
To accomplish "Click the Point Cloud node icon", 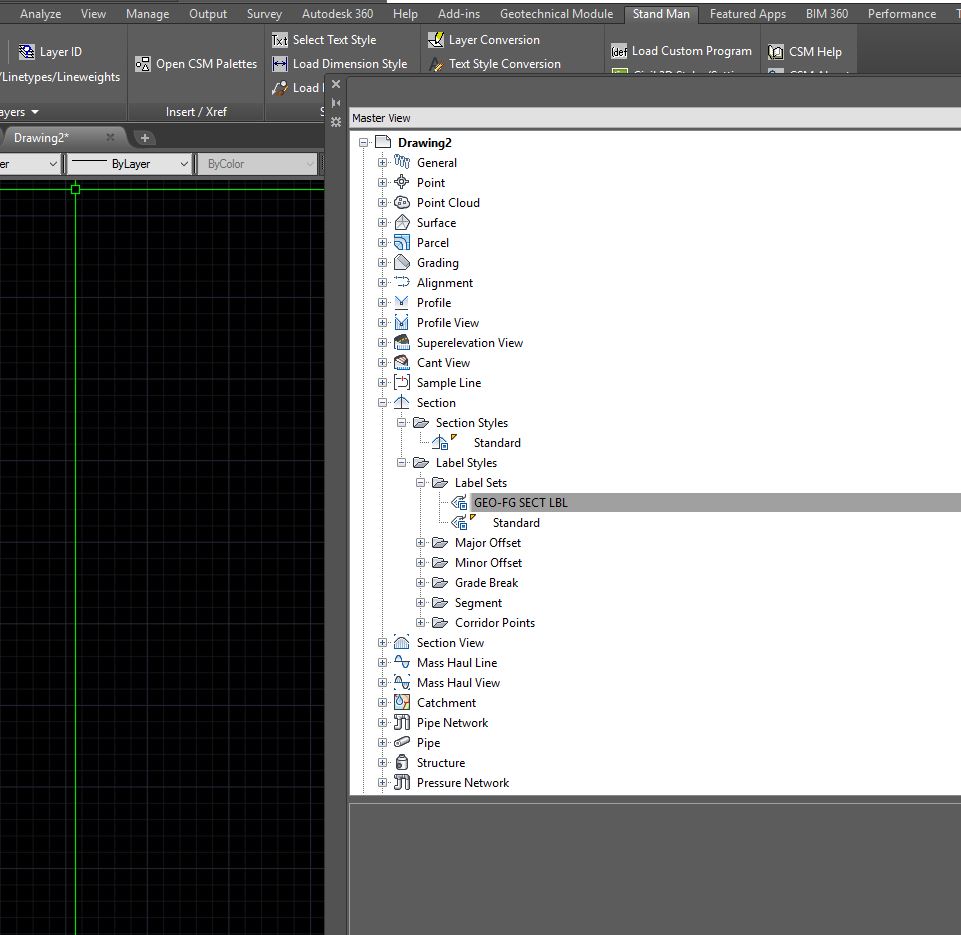I will click(402, 202).
